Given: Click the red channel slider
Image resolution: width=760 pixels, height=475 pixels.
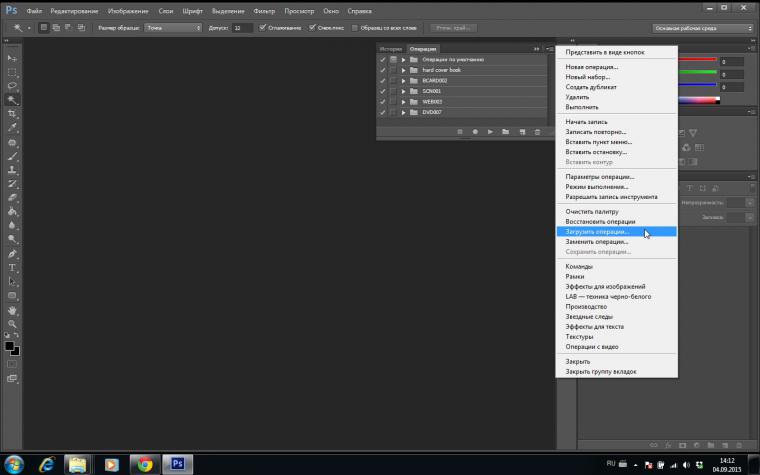Looking at the screenshot, I should point(697,60).
